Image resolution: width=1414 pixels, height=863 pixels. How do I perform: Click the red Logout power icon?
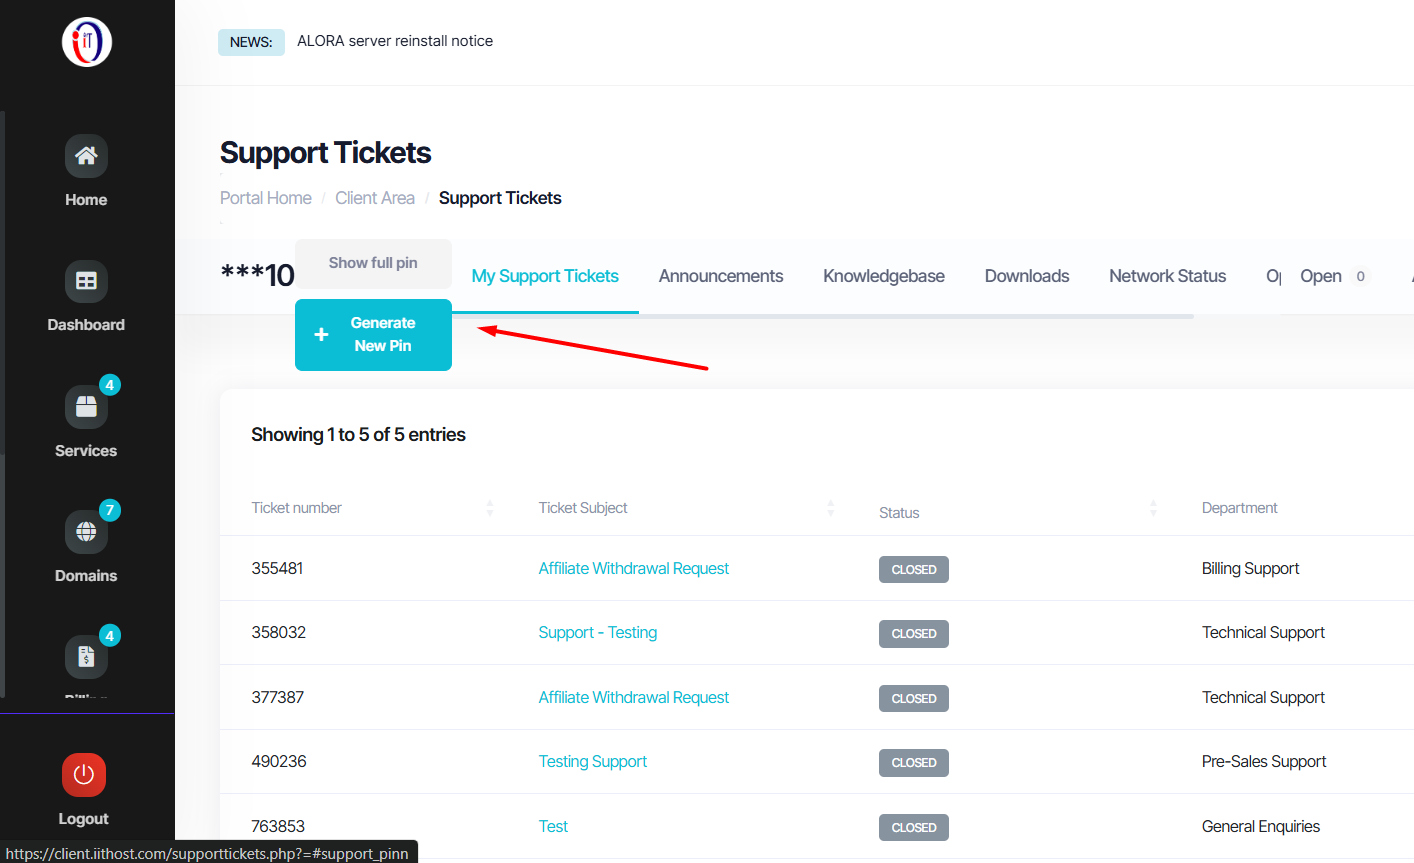point(84,775)
